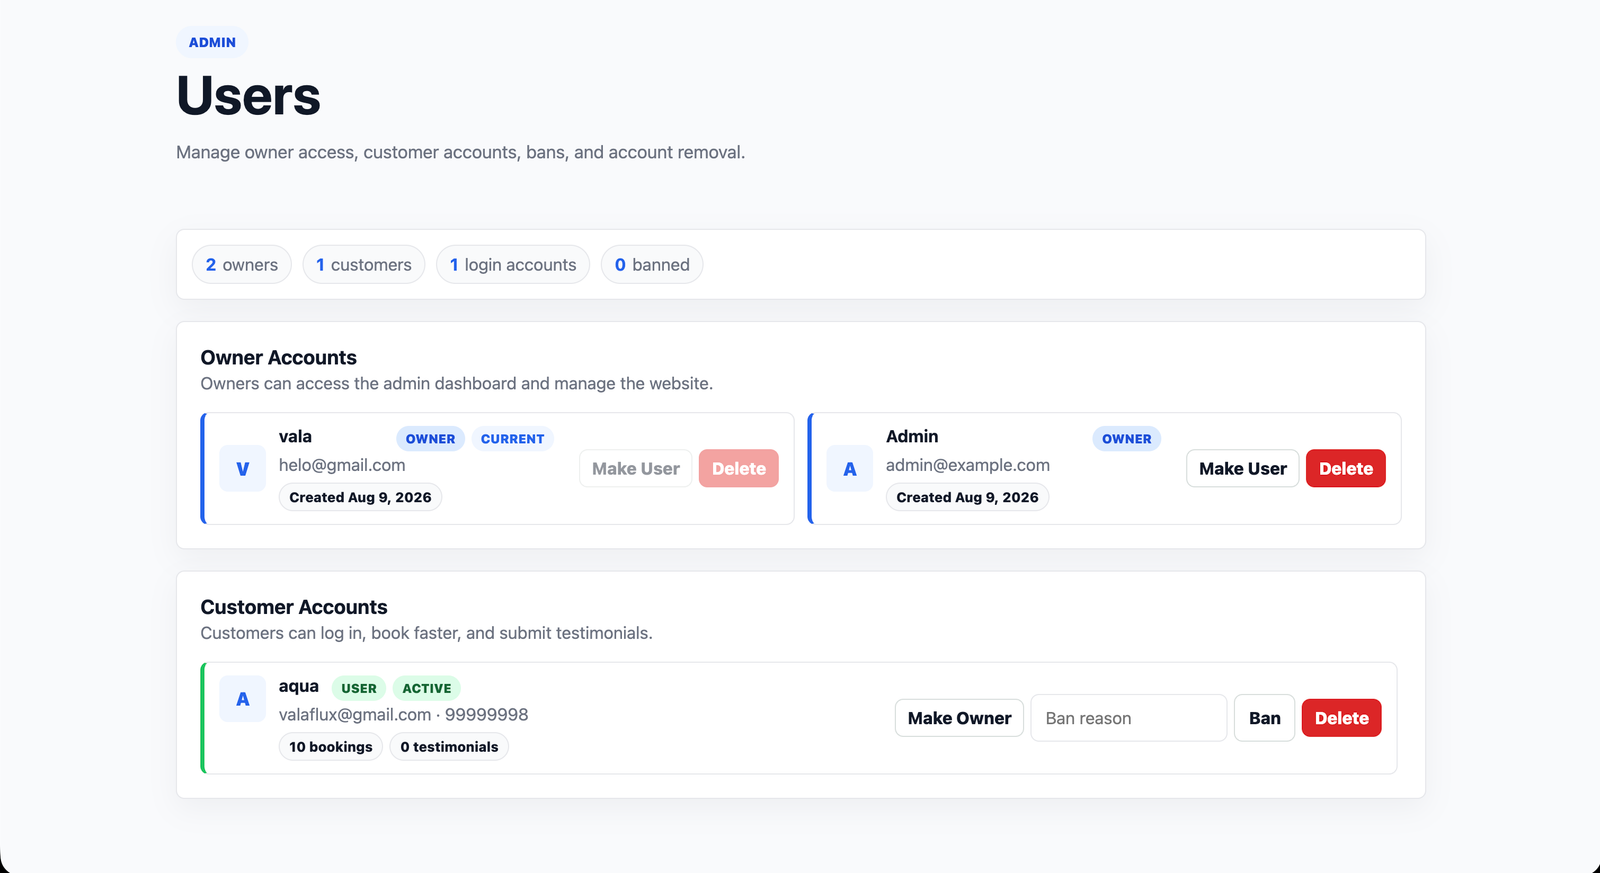Click the ADMIN badge above the title

pos(212,42)
